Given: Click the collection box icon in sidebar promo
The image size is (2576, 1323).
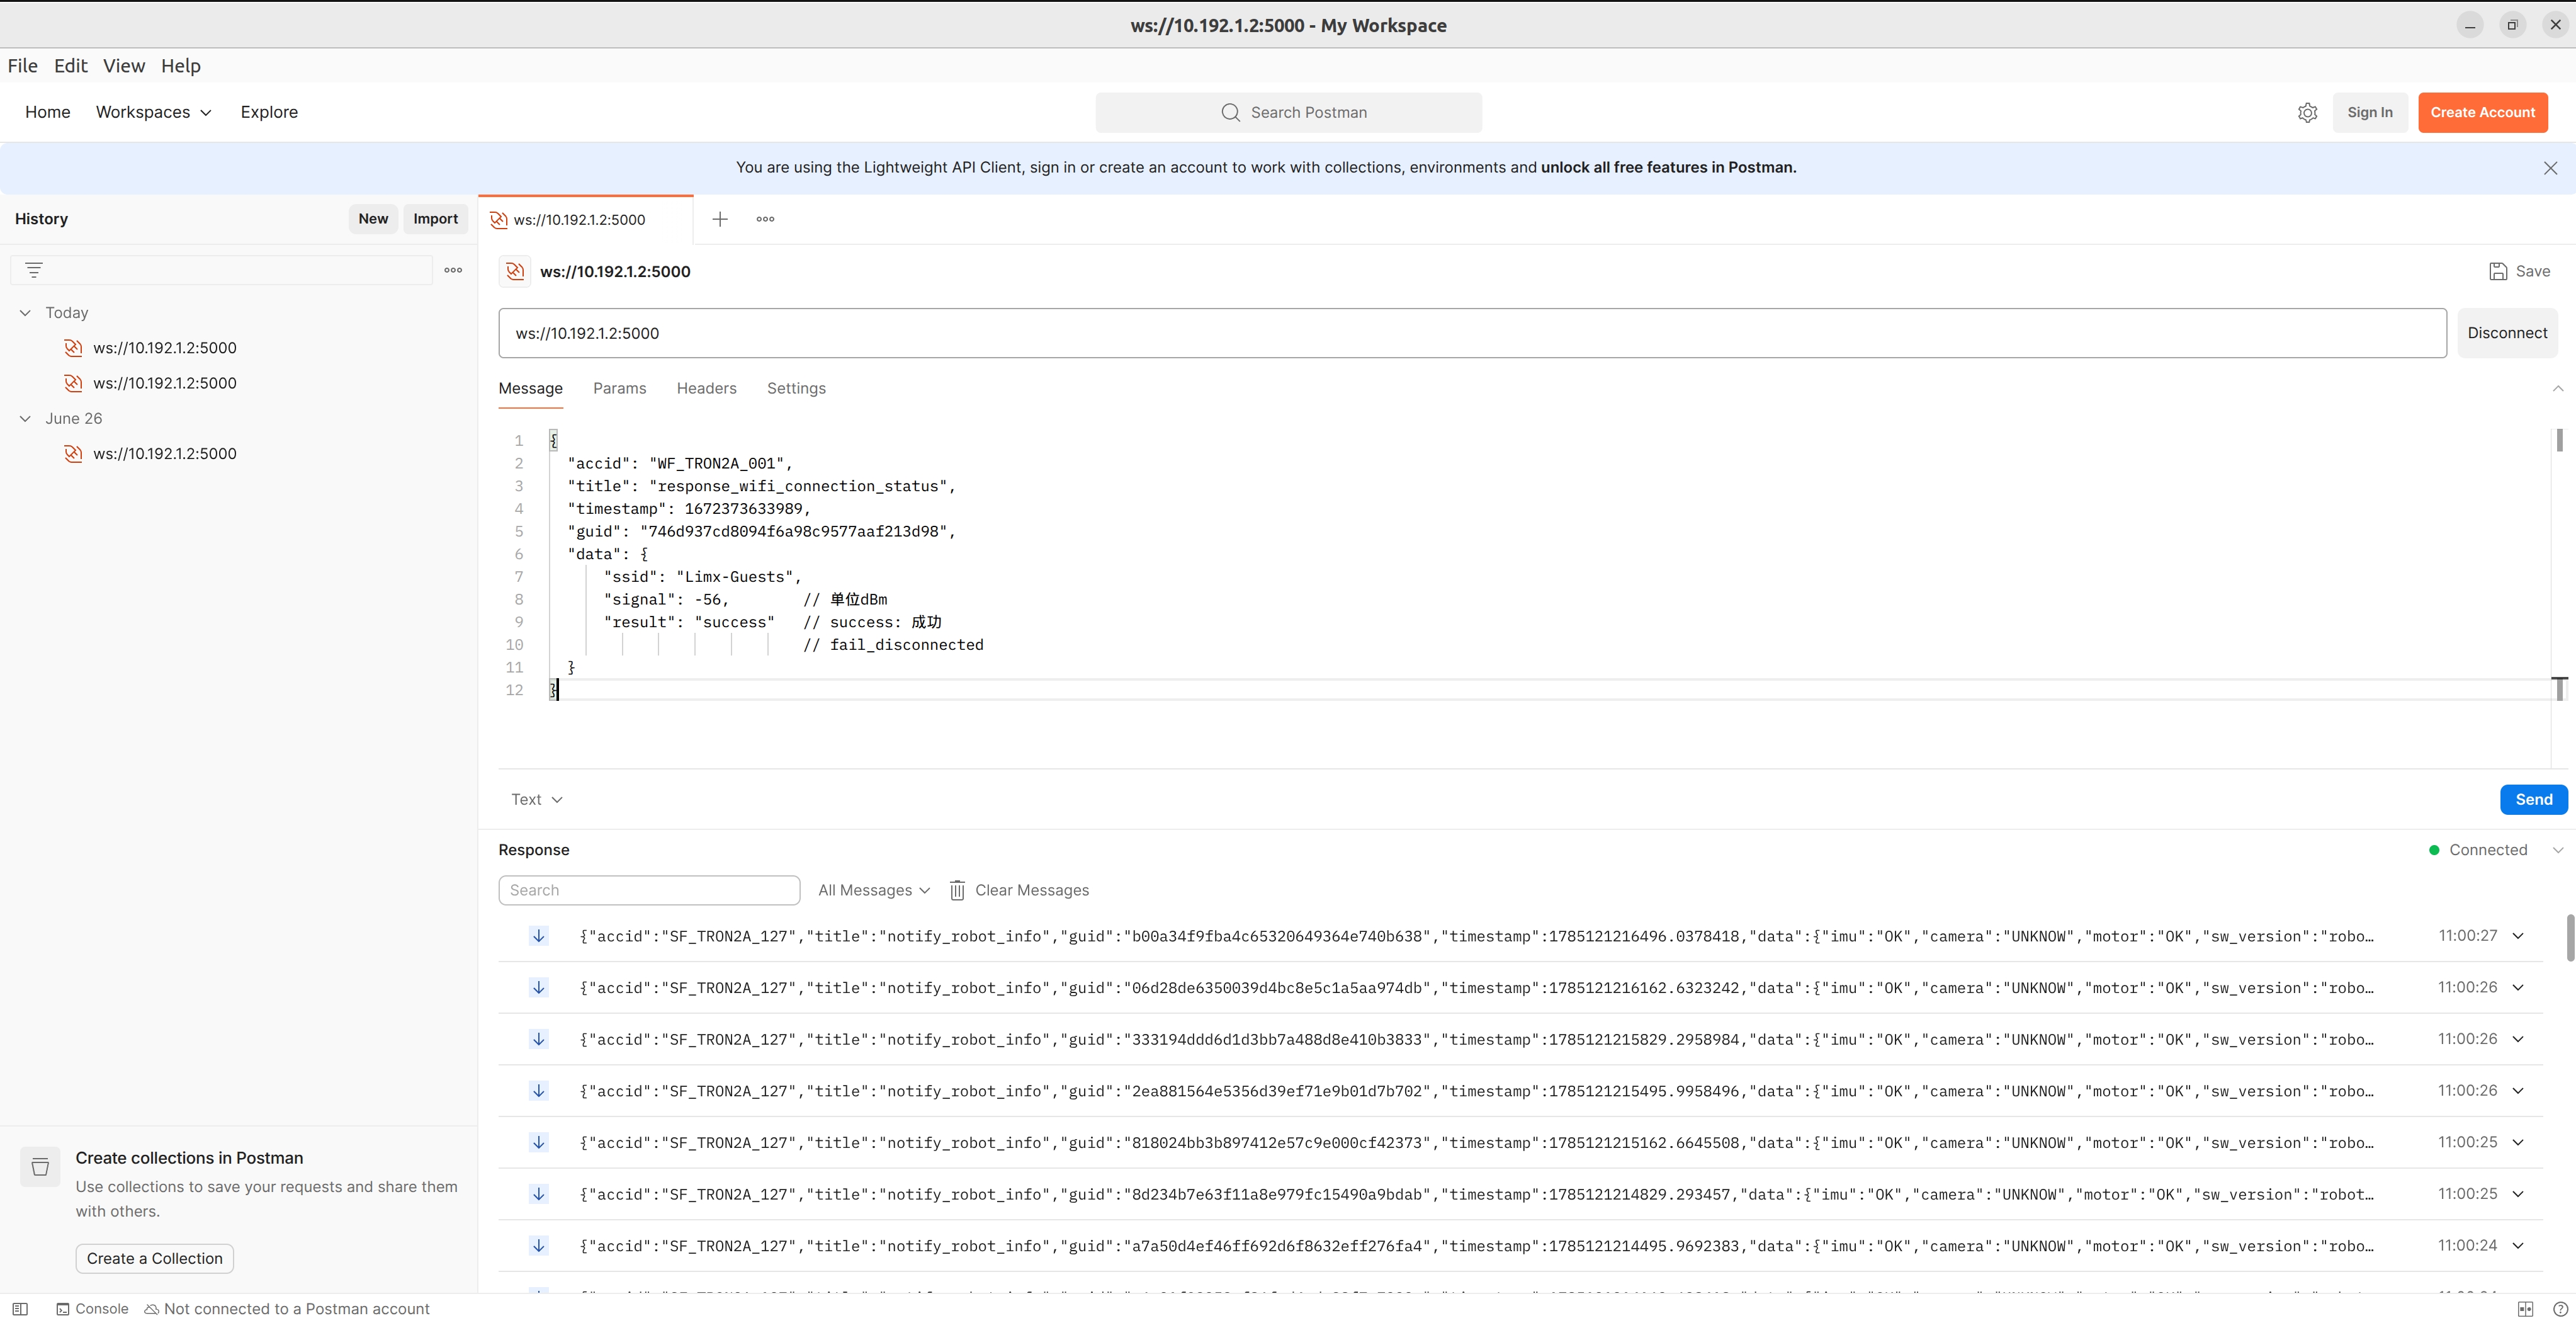Looking at the screenshot, I should click(x=40, y=1167).
